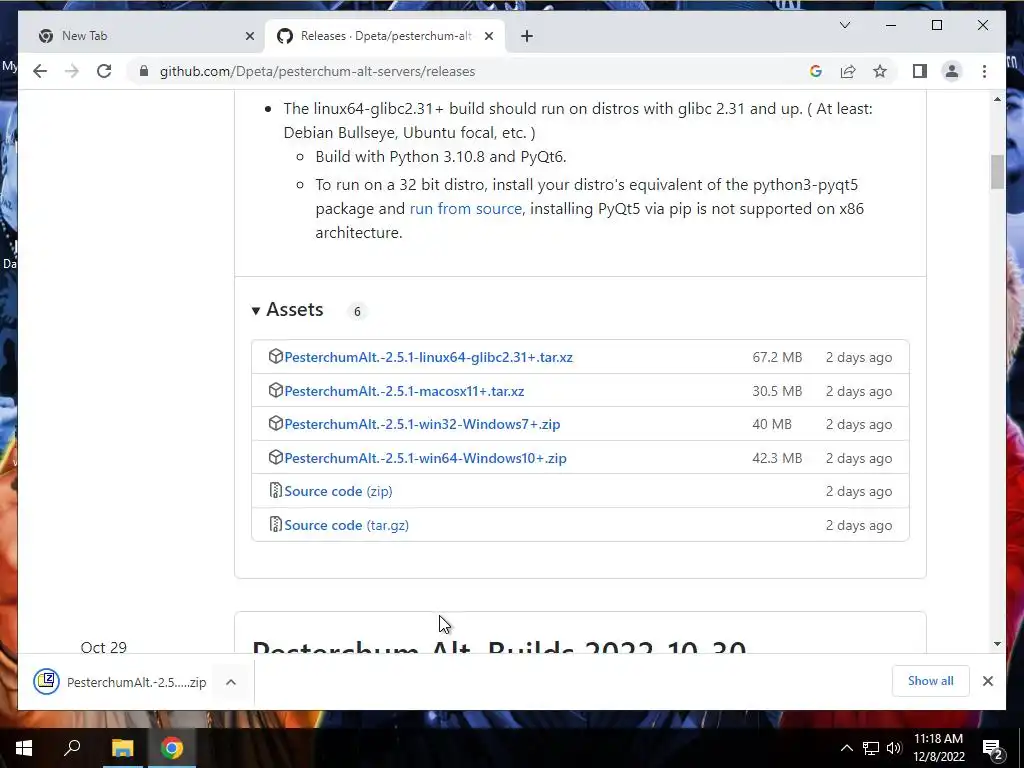Open Windows taskbar search
The image size is (1024, 768).
click(x=72, y=748)
